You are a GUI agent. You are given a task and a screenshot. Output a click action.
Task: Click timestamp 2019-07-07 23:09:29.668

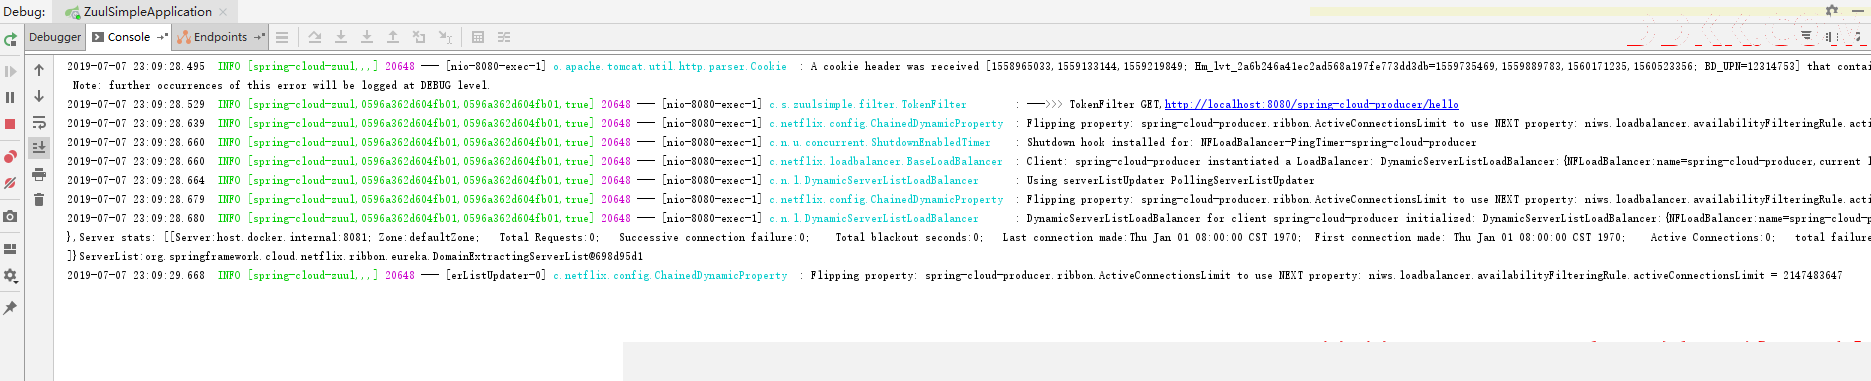click(136, 275)
